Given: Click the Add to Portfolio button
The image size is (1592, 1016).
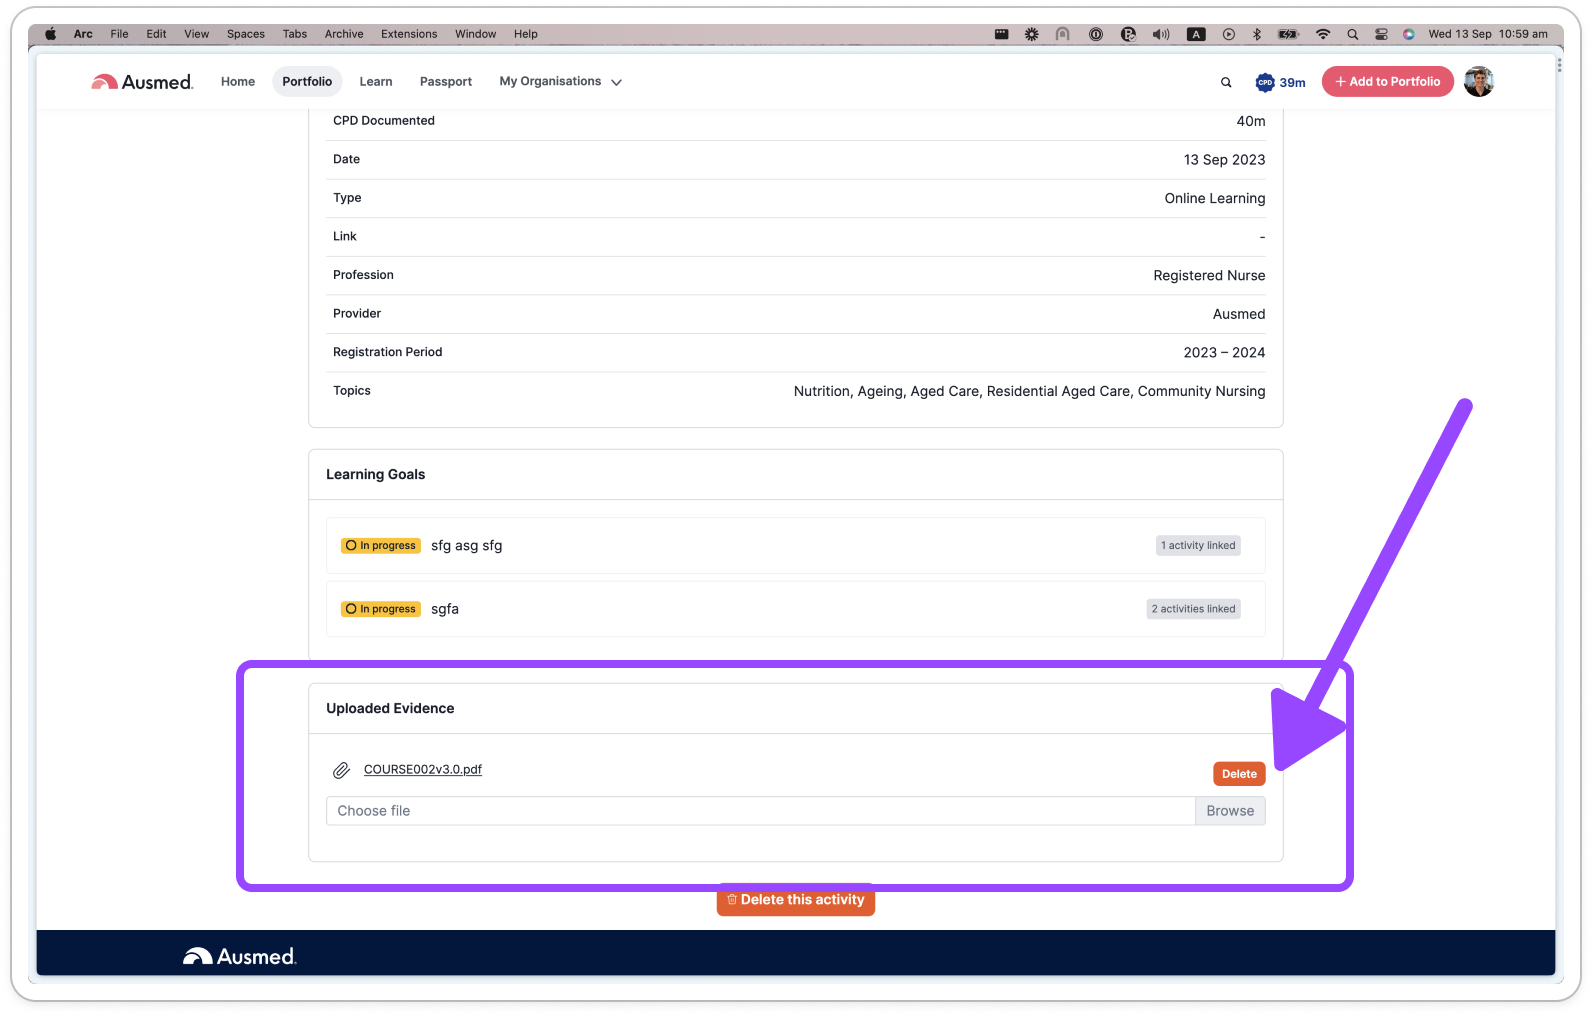Looking at the screenshot, I should coord(1388,82).
